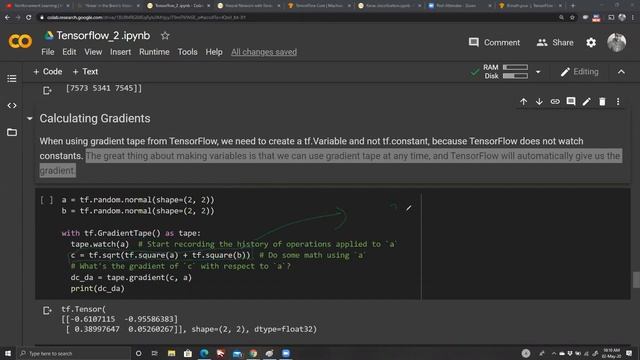Viewport: 640px width, 360px height.
Task: Open the Edit menu
Action: point(69,52)
